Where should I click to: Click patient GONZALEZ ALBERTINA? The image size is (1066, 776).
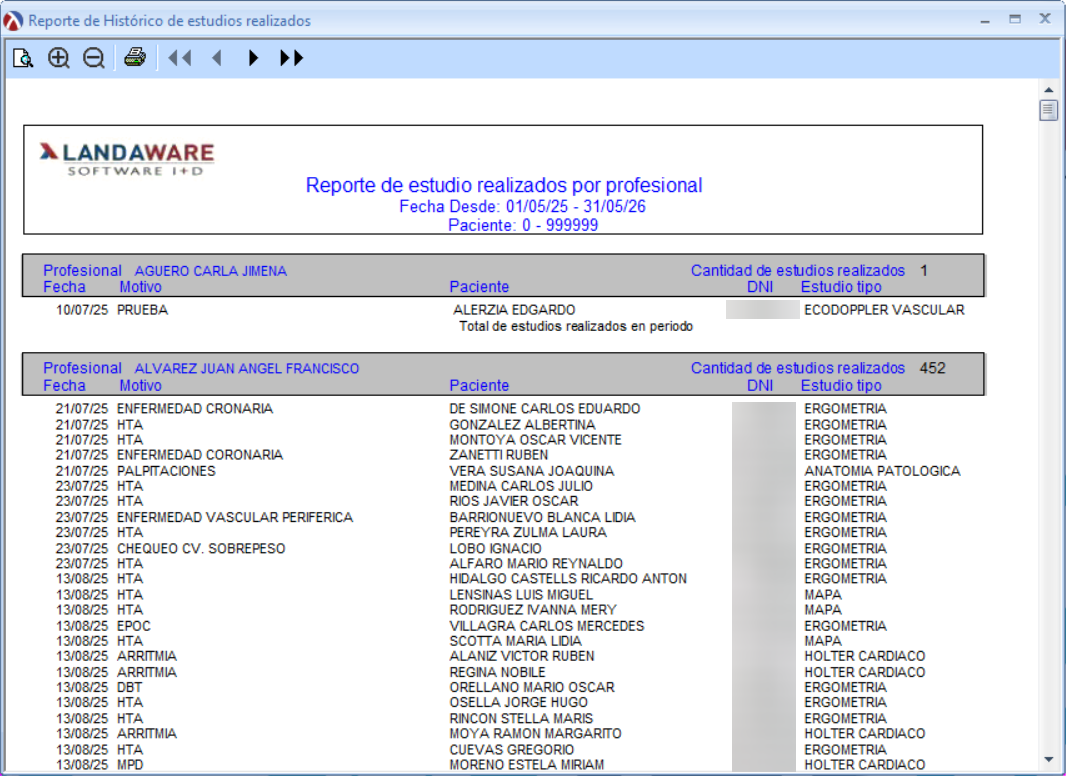[522, 425]
